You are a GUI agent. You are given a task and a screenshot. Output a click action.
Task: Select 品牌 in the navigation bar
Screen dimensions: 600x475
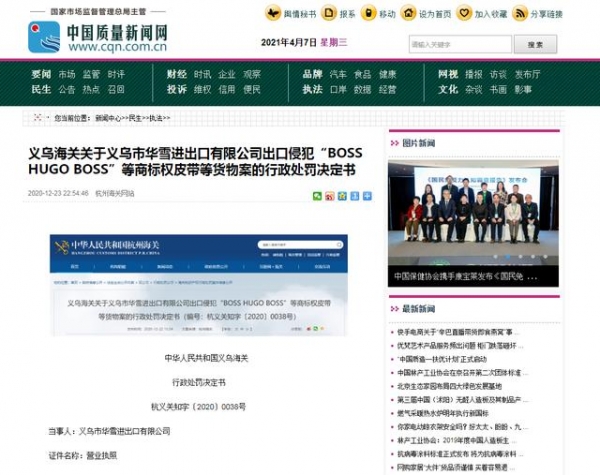[312, 75]
